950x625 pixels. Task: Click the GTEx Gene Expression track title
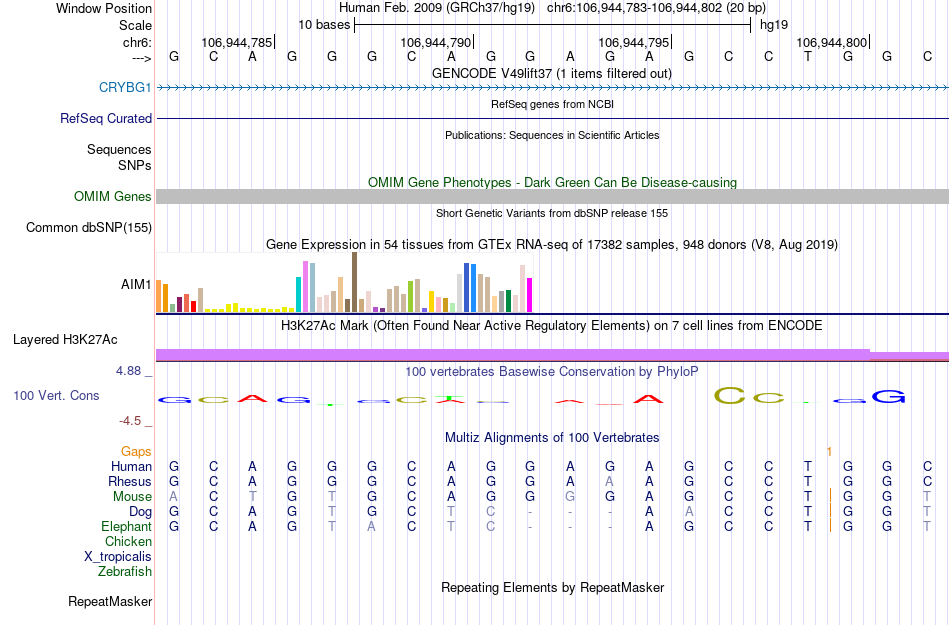click(x=552, y=245)
